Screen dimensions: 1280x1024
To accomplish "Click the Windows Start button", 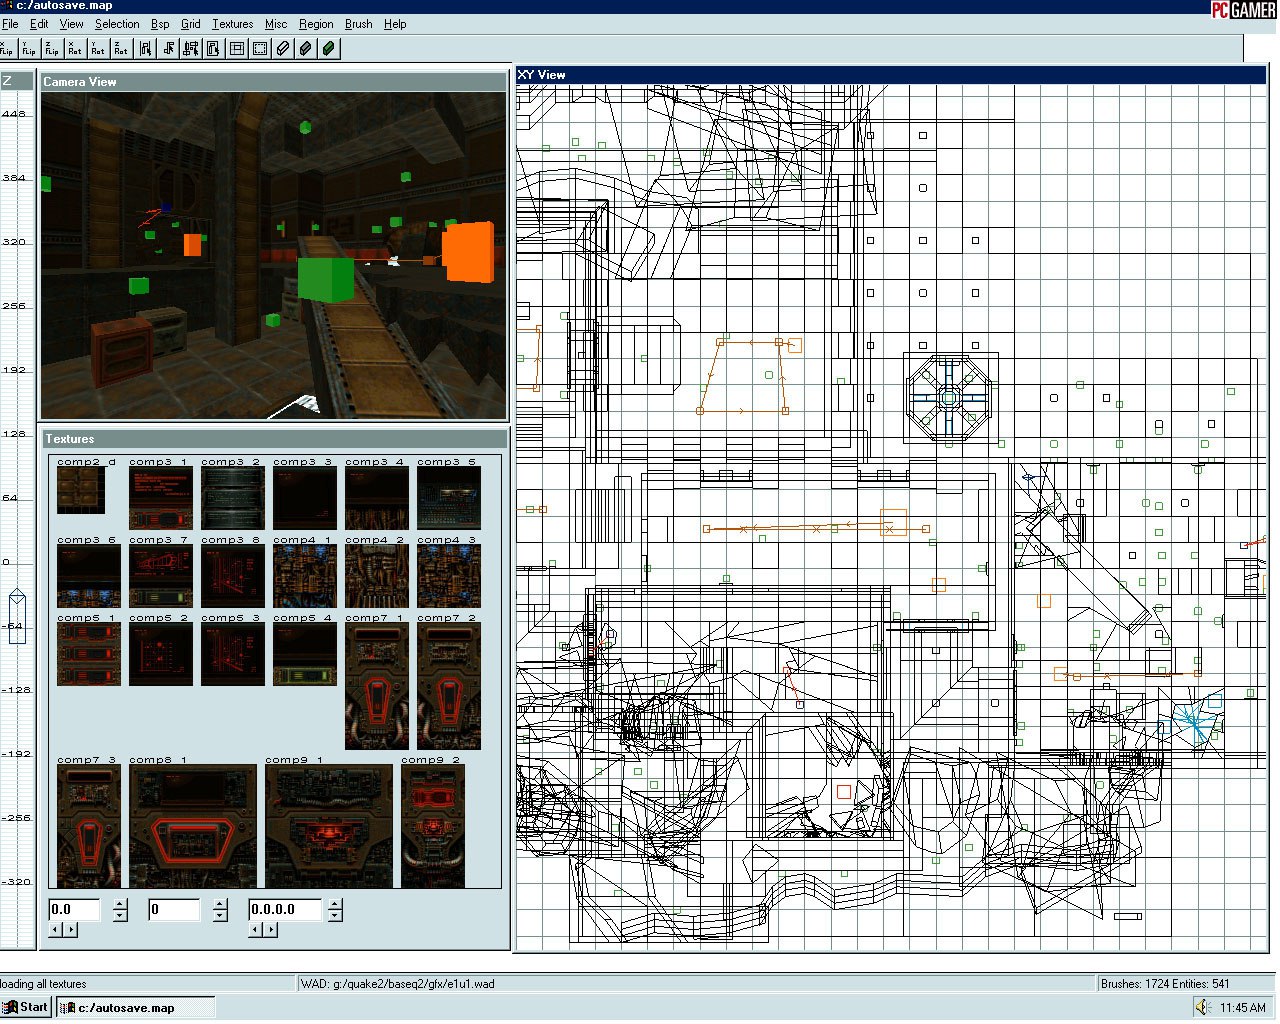I will click(x=26, y=1007).
